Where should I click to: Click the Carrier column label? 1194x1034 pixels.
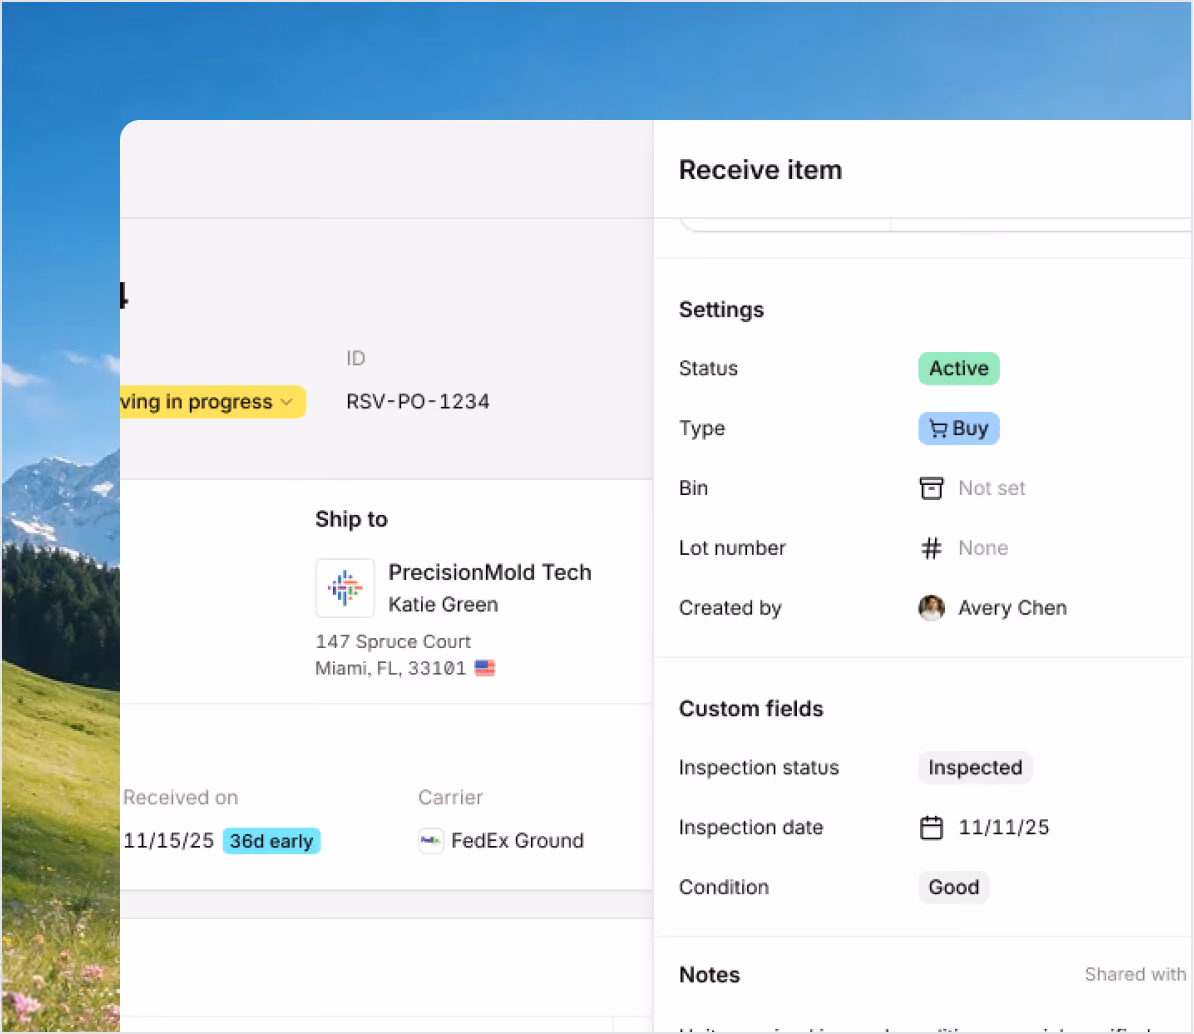click(x=450, y=797)
